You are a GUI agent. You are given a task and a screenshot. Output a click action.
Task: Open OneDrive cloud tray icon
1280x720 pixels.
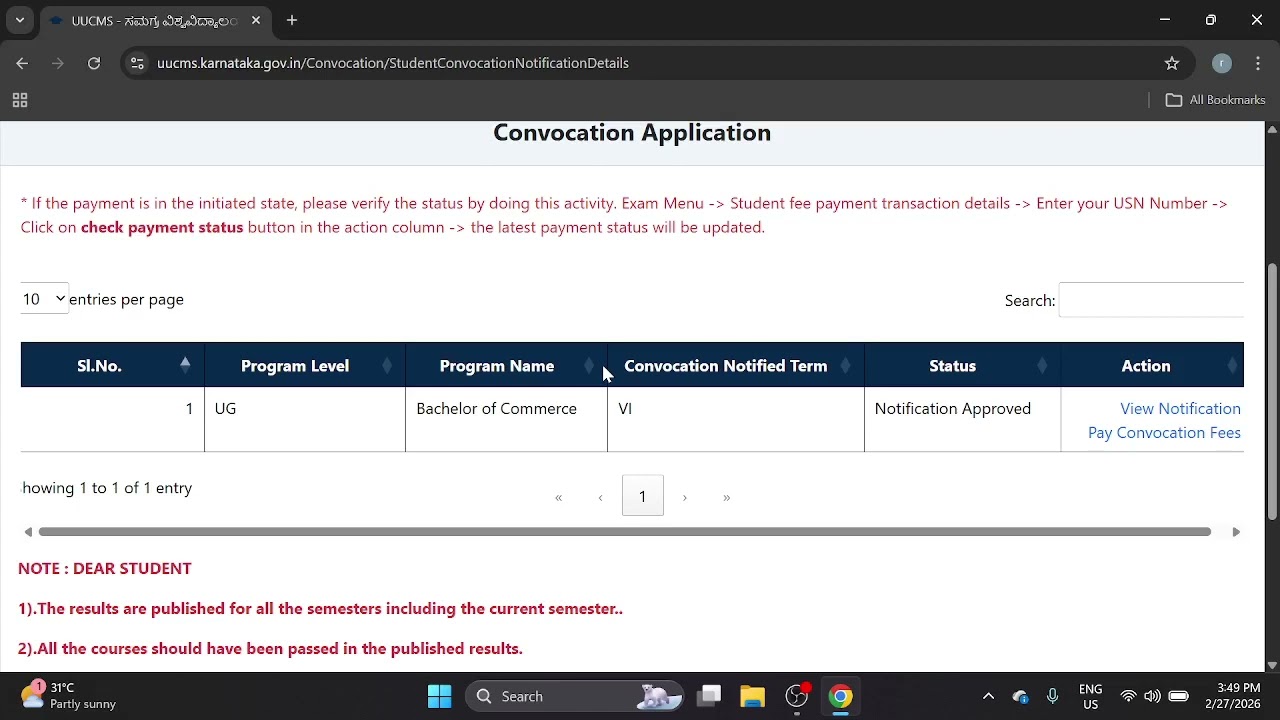[x=1021, y=696]
